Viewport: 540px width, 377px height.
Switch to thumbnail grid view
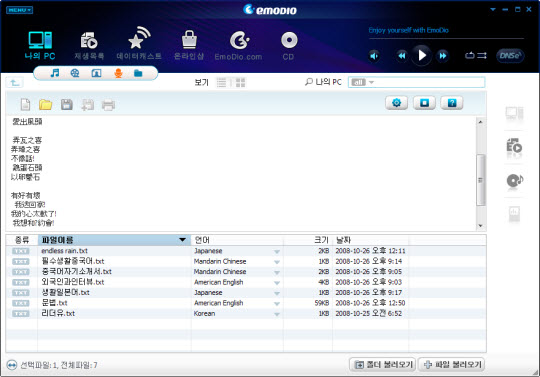pyautogui.click(x=240, y=83)
